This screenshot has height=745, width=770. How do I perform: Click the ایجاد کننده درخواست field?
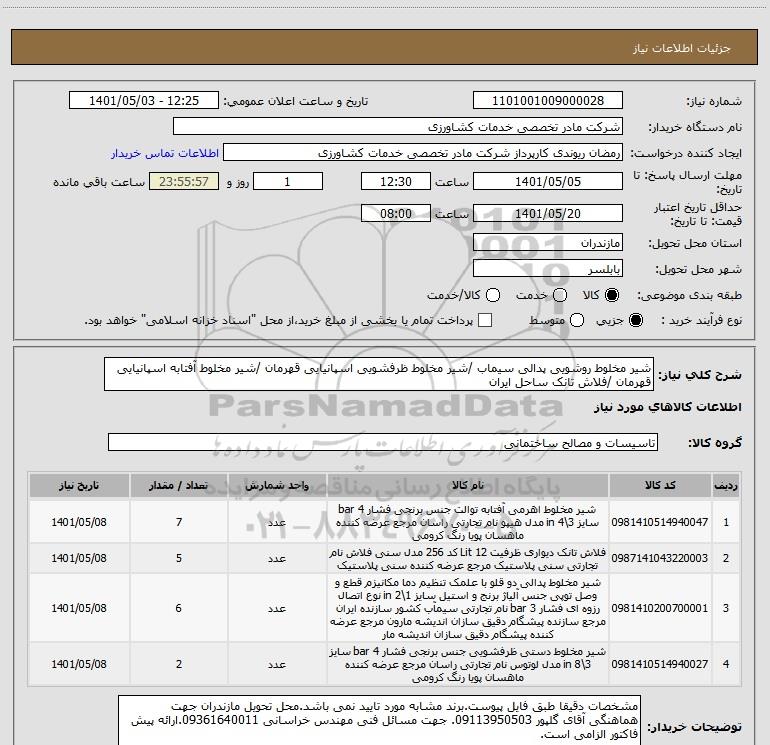point(423,153)
